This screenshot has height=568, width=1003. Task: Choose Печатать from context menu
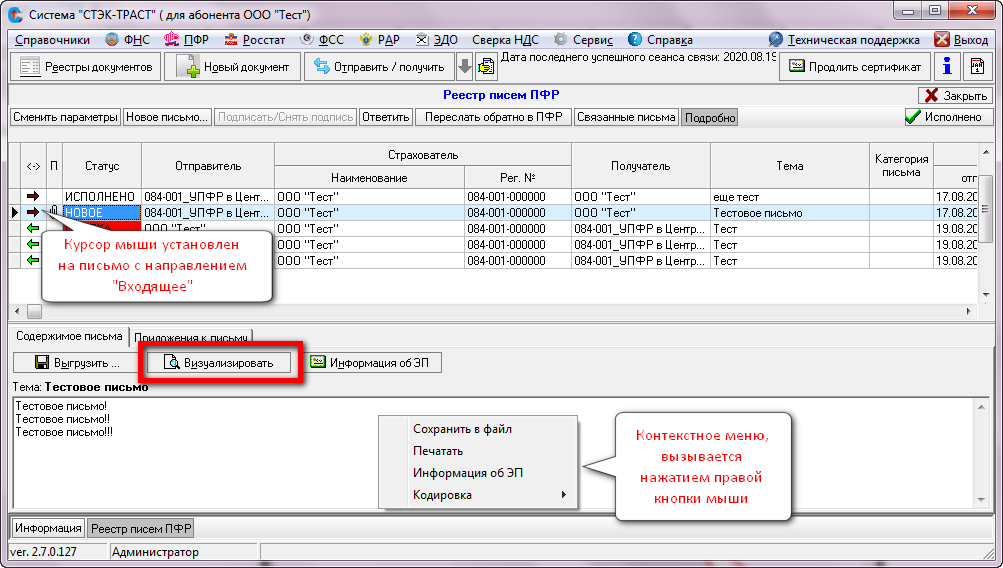(x=478, y=451)
